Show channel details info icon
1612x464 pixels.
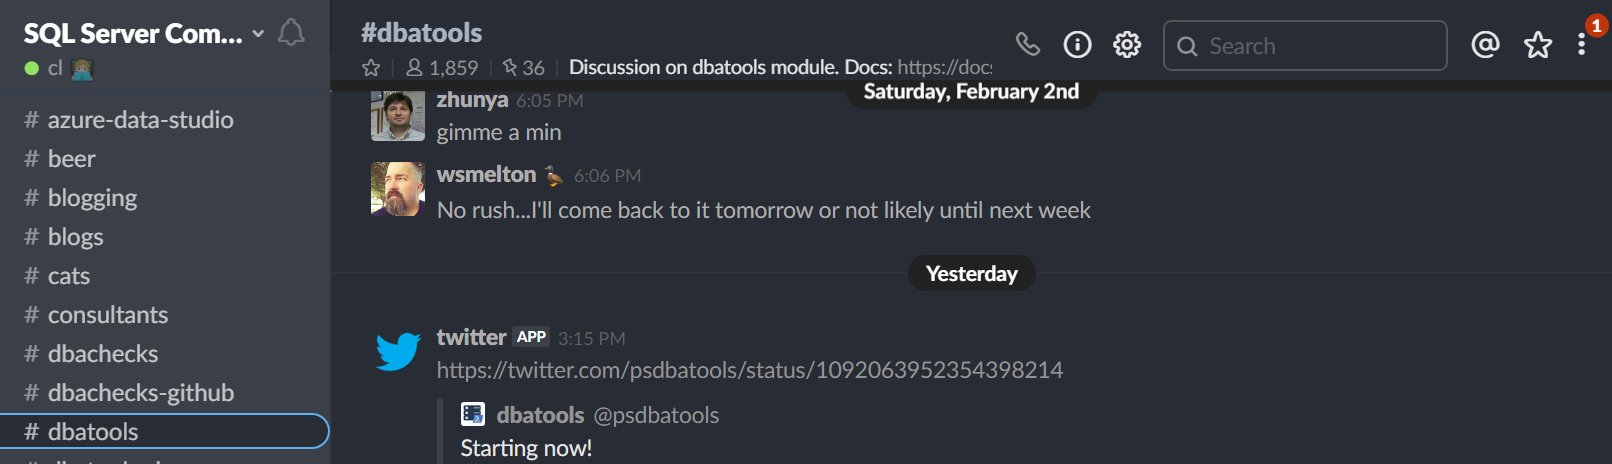pyautogui.click(x=1077, y=44)
